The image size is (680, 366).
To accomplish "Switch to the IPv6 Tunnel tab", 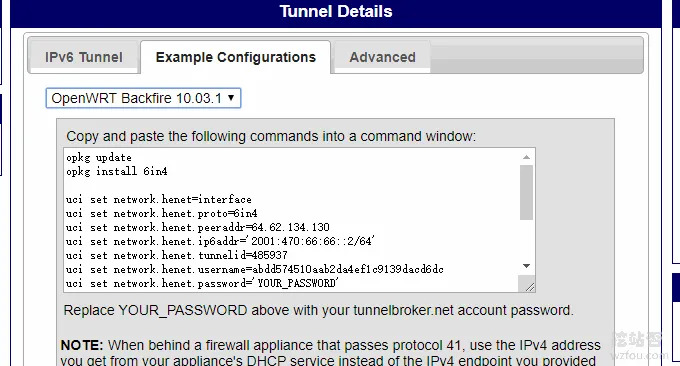I will point(84,57).
